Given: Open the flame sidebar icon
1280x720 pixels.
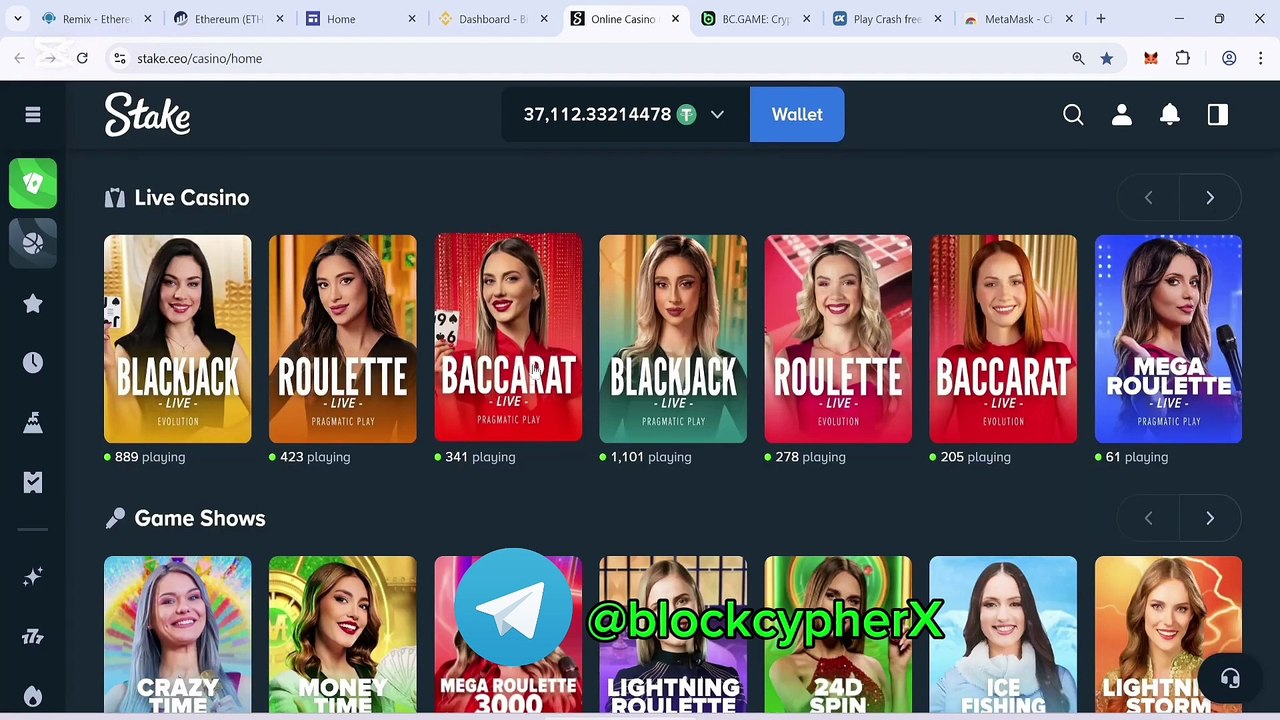Looking at the screenshot, I should pyautogui.click(x=33, y=696).
